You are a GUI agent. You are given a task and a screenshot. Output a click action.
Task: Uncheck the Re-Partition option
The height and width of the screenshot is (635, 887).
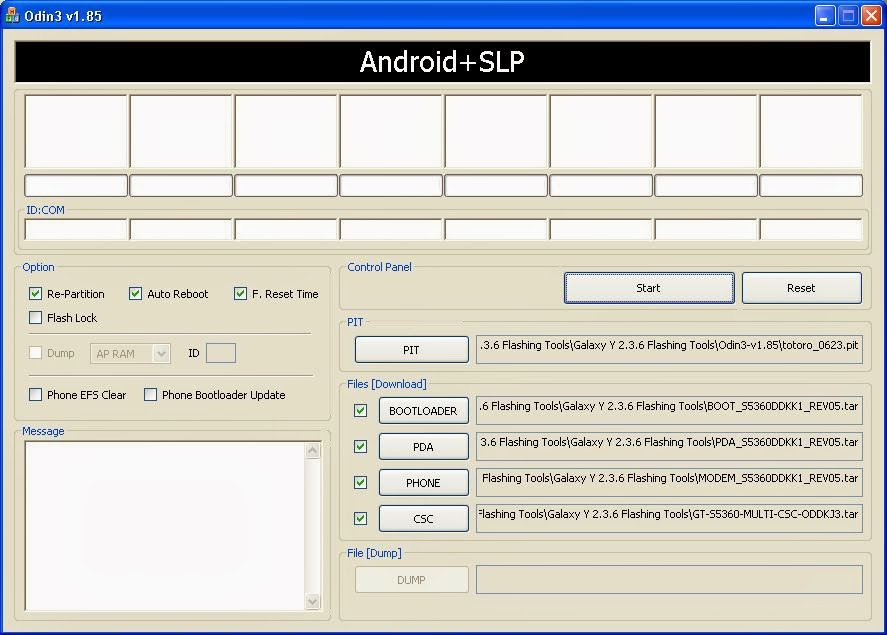(36, 293)
